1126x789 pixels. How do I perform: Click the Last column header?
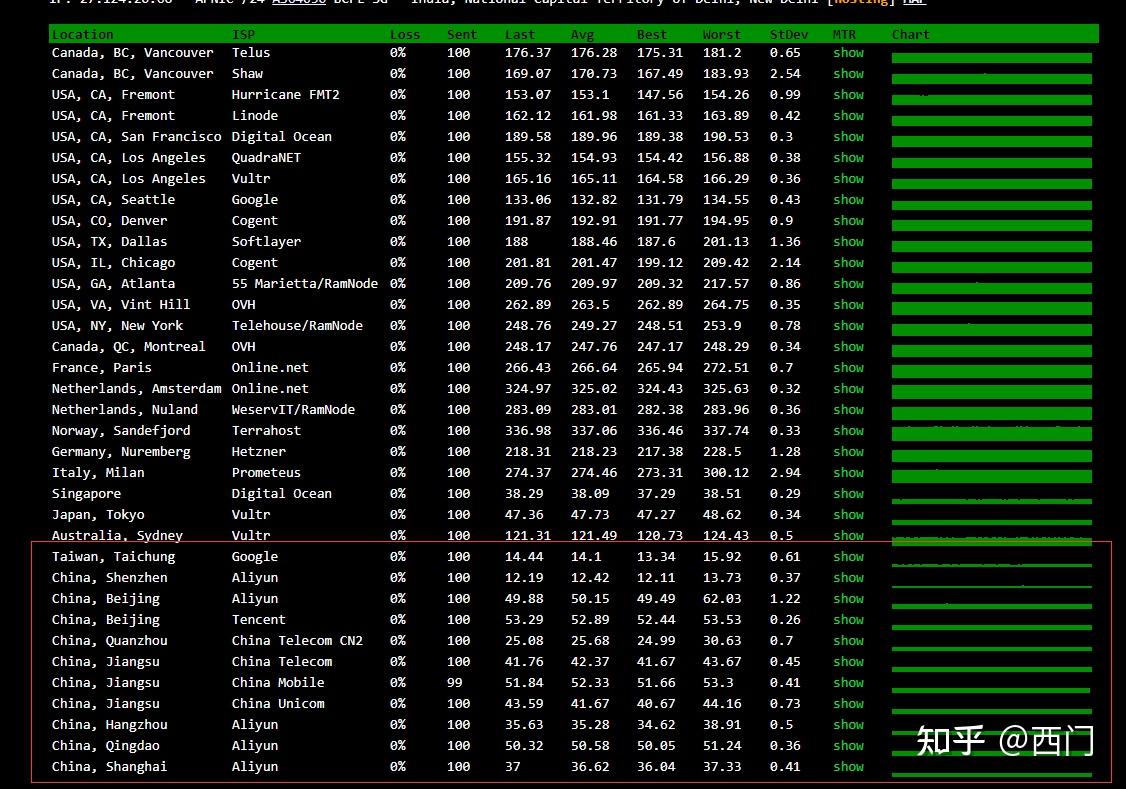[x=520, y=34]
